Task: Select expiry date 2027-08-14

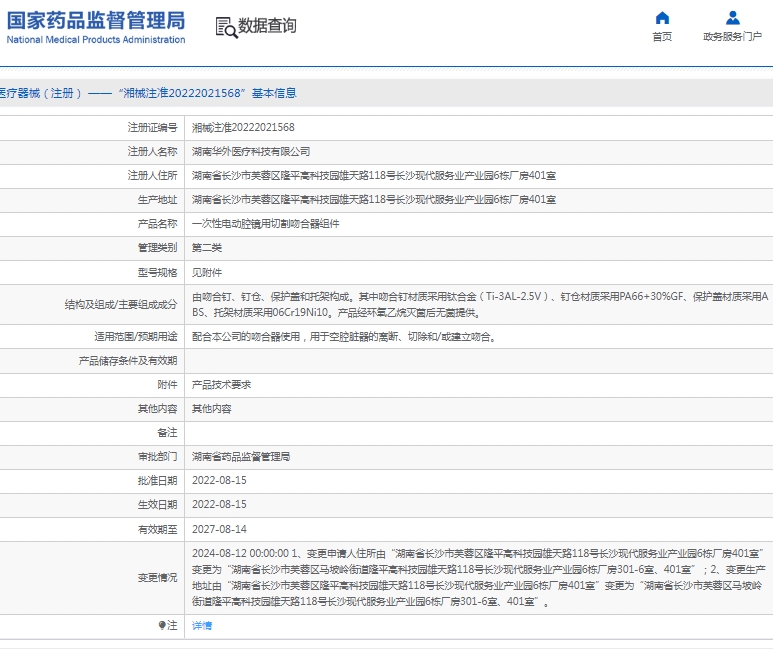Action: click(219, 529)
